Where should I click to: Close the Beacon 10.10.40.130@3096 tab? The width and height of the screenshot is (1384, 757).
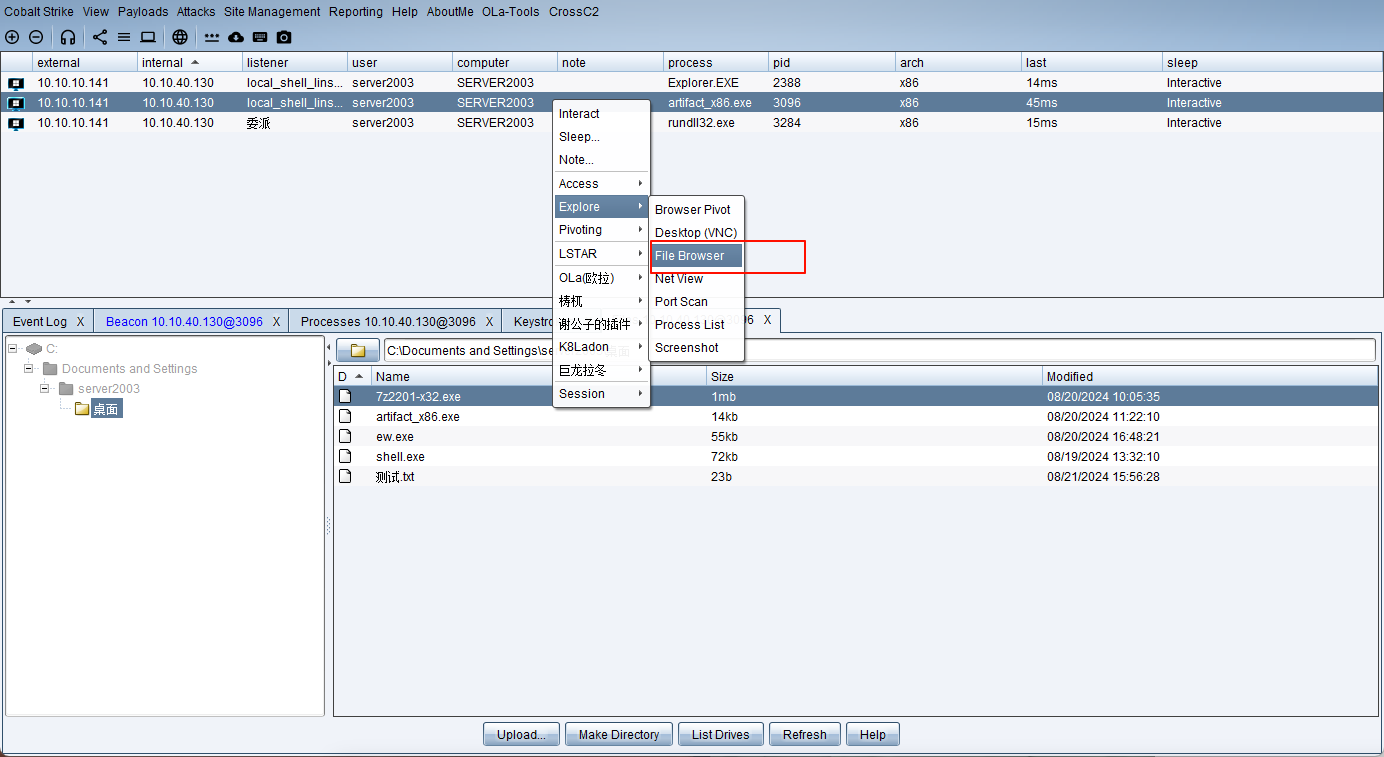[276, 321]
